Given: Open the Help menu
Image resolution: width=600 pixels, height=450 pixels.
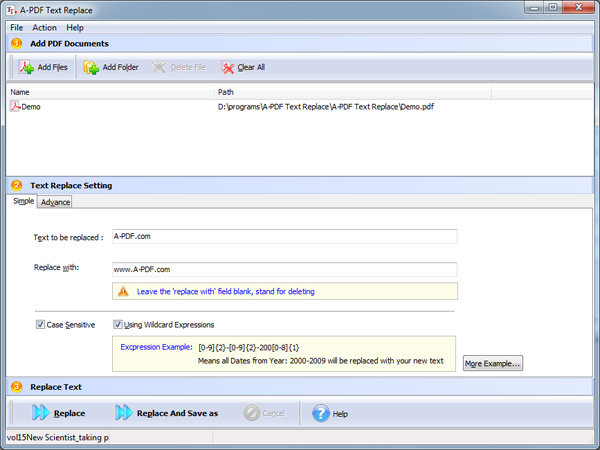Looking at the screenshot, I should (75, 28).
